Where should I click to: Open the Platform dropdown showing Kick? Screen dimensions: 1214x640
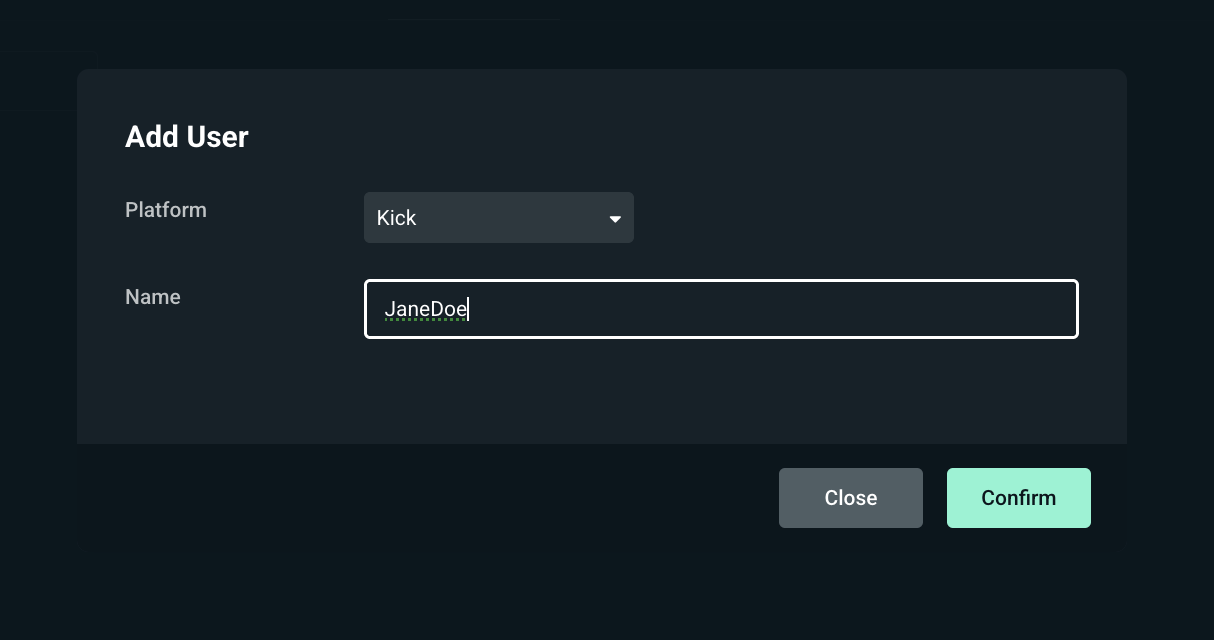(x=498, y=217)
